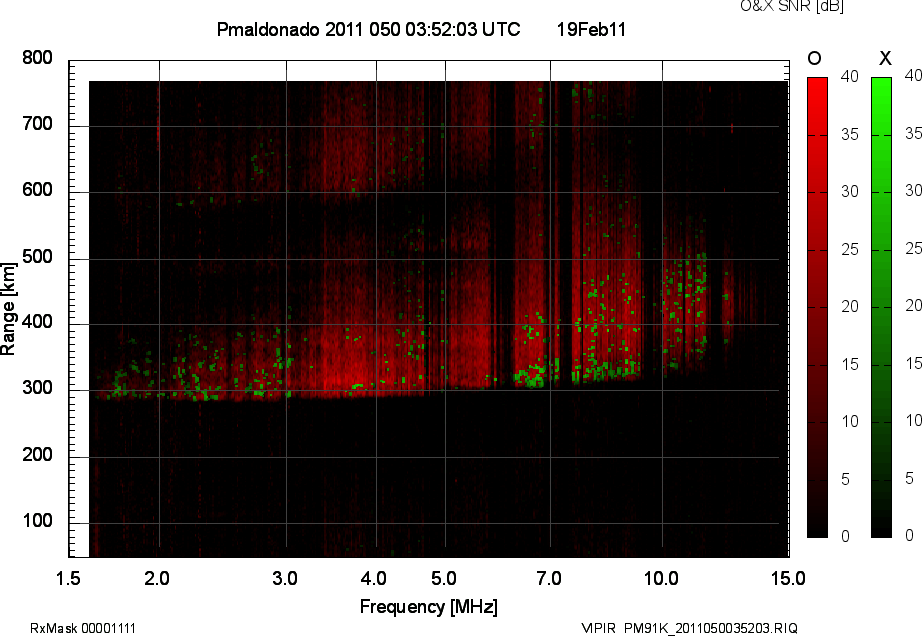Click the 3.0 tick on the frequency axis
This screenshot has width=922, height=636.
coord(286,578)
